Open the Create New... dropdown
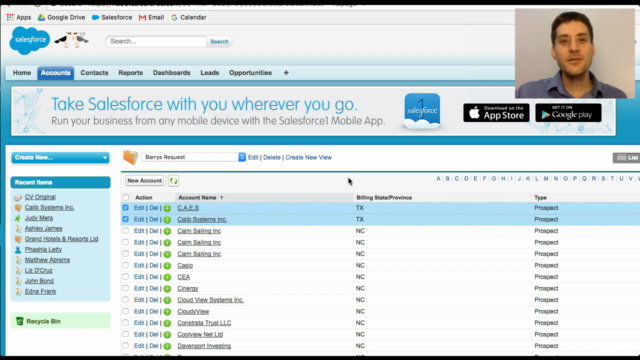 60,158
